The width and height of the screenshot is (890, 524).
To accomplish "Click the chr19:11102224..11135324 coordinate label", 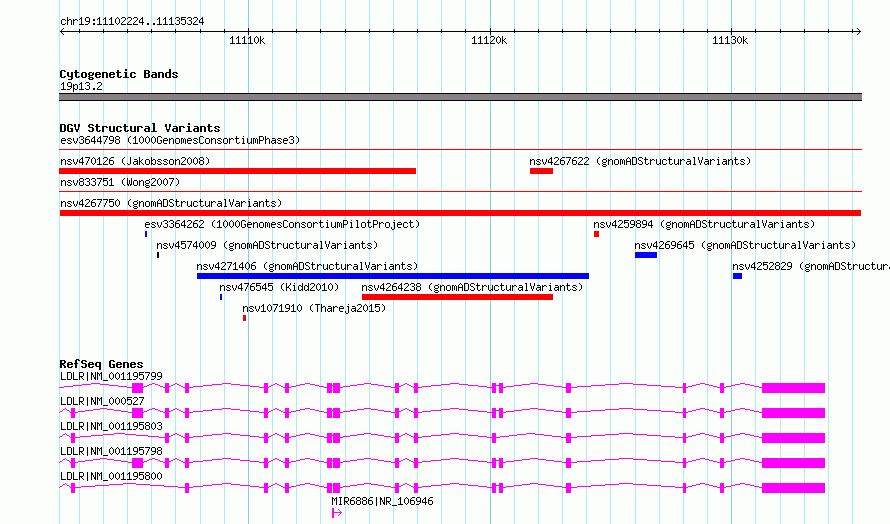I will (132, 22).
